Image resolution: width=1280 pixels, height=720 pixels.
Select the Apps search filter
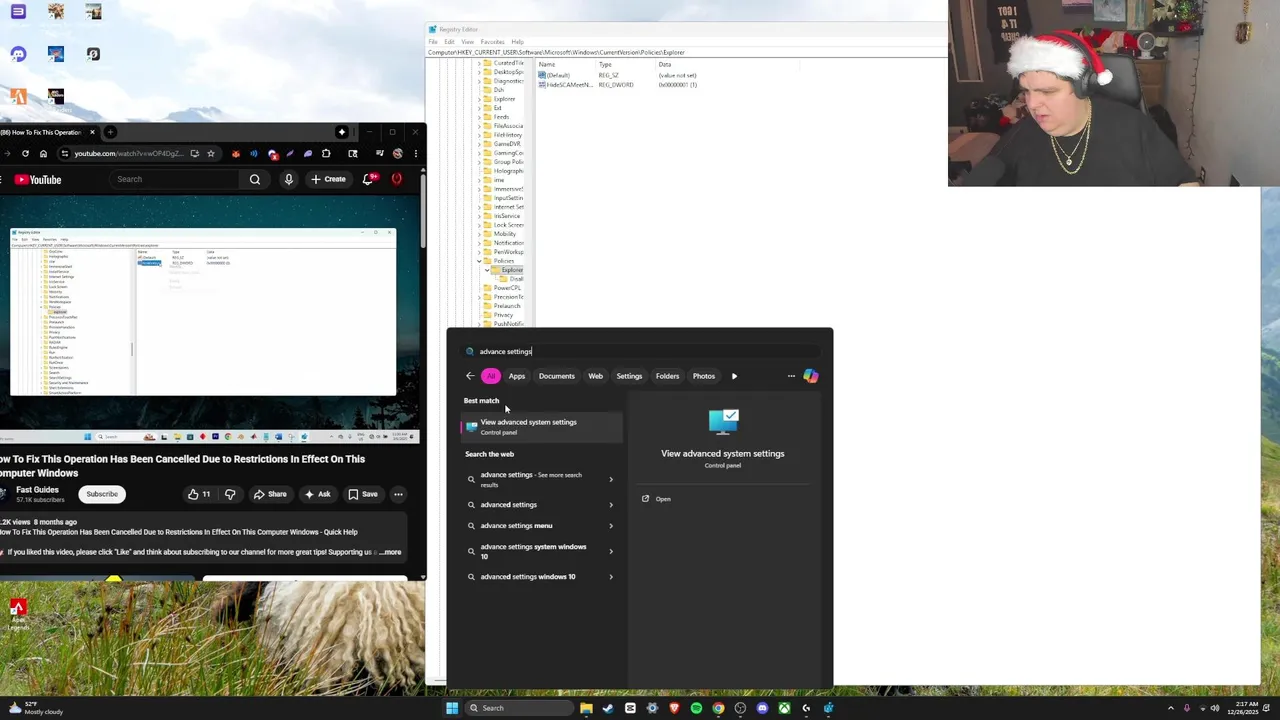517,376
